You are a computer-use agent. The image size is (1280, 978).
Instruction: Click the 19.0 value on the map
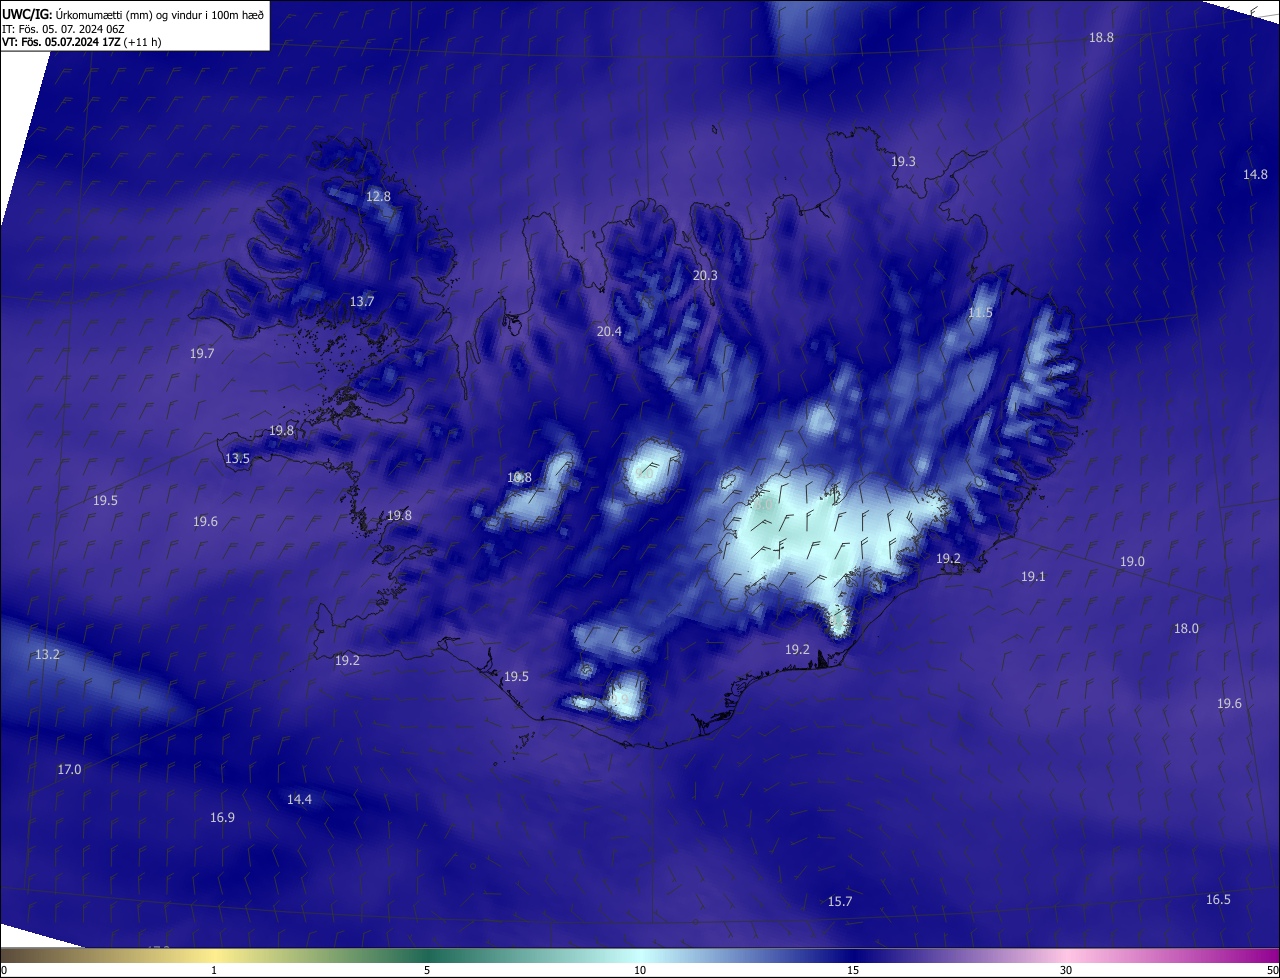tap(1132, 561)
